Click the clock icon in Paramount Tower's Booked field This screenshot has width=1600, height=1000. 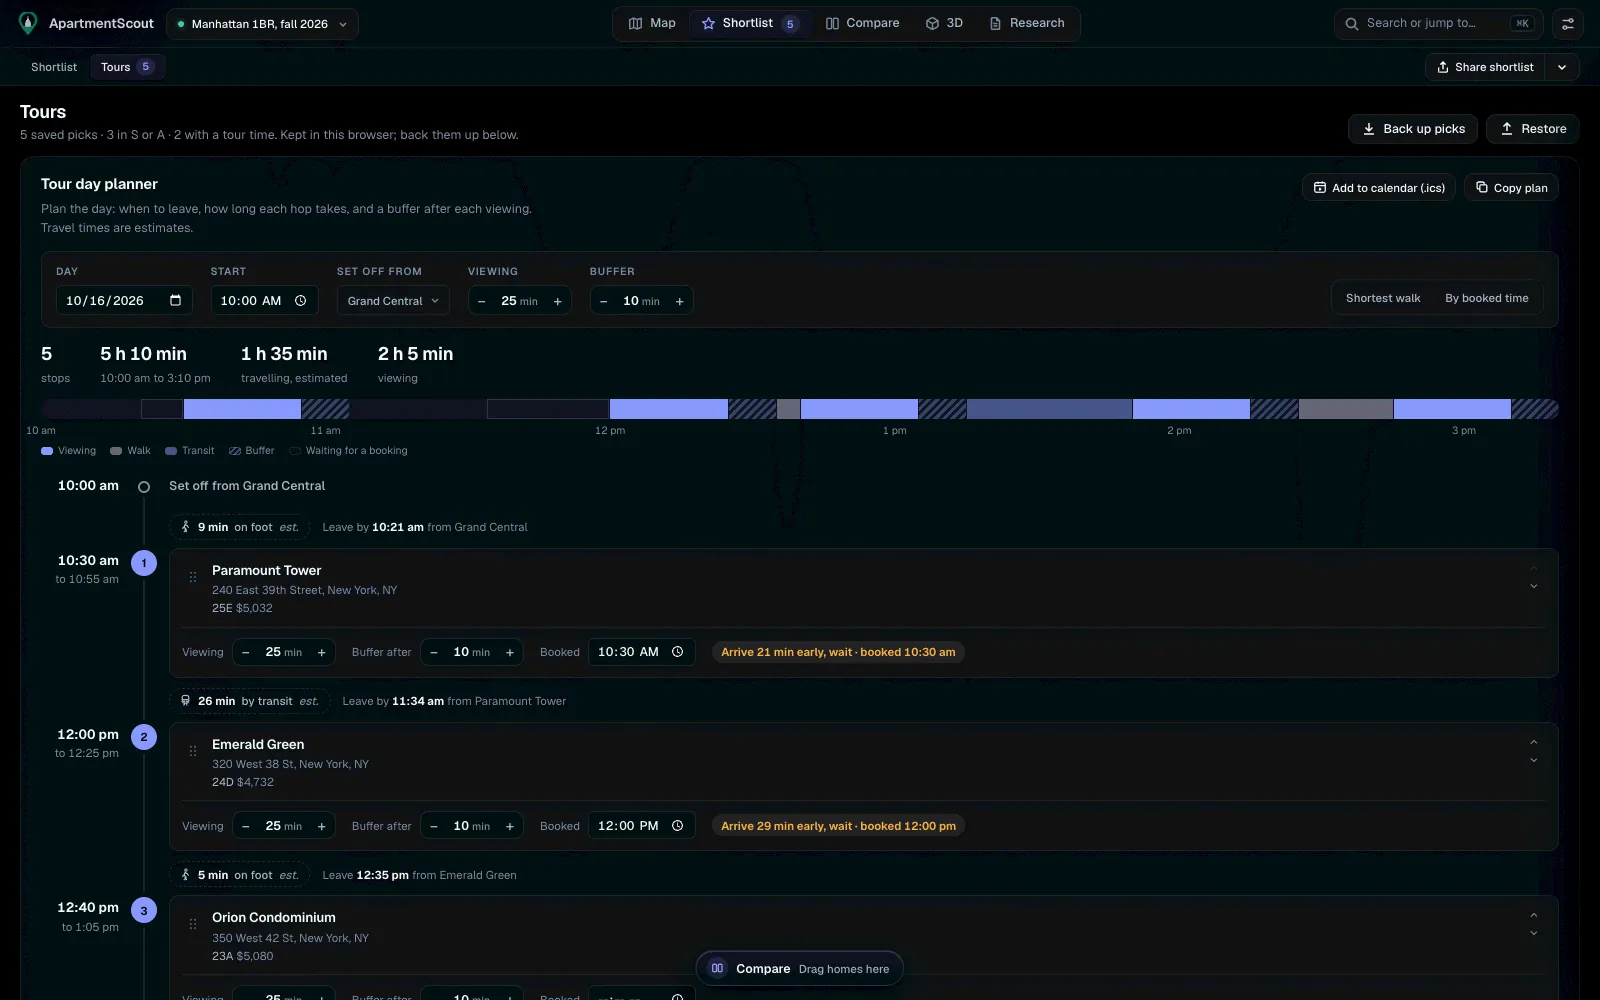point(677,652)
